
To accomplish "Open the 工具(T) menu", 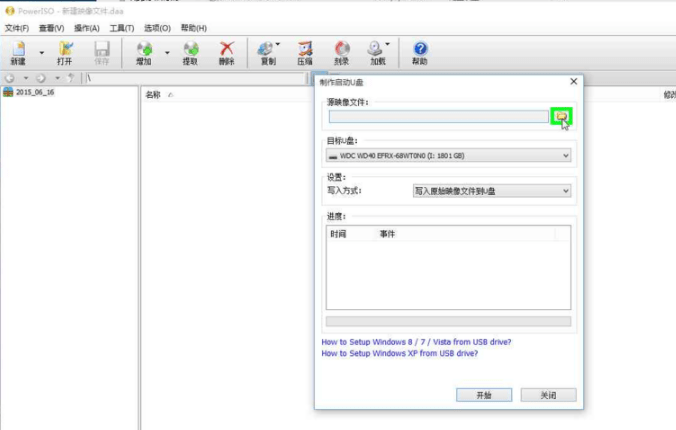I will coord(122,28).
